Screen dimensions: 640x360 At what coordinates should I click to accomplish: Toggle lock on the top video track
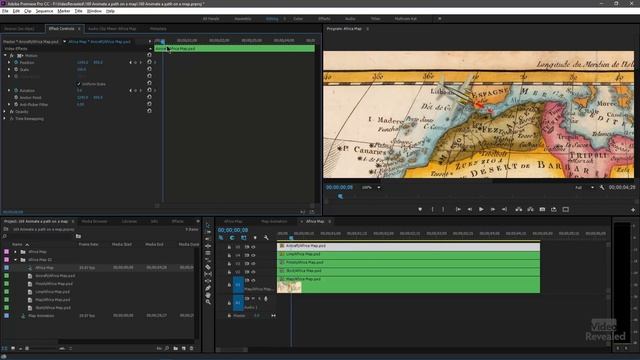(x=229, y=247)
